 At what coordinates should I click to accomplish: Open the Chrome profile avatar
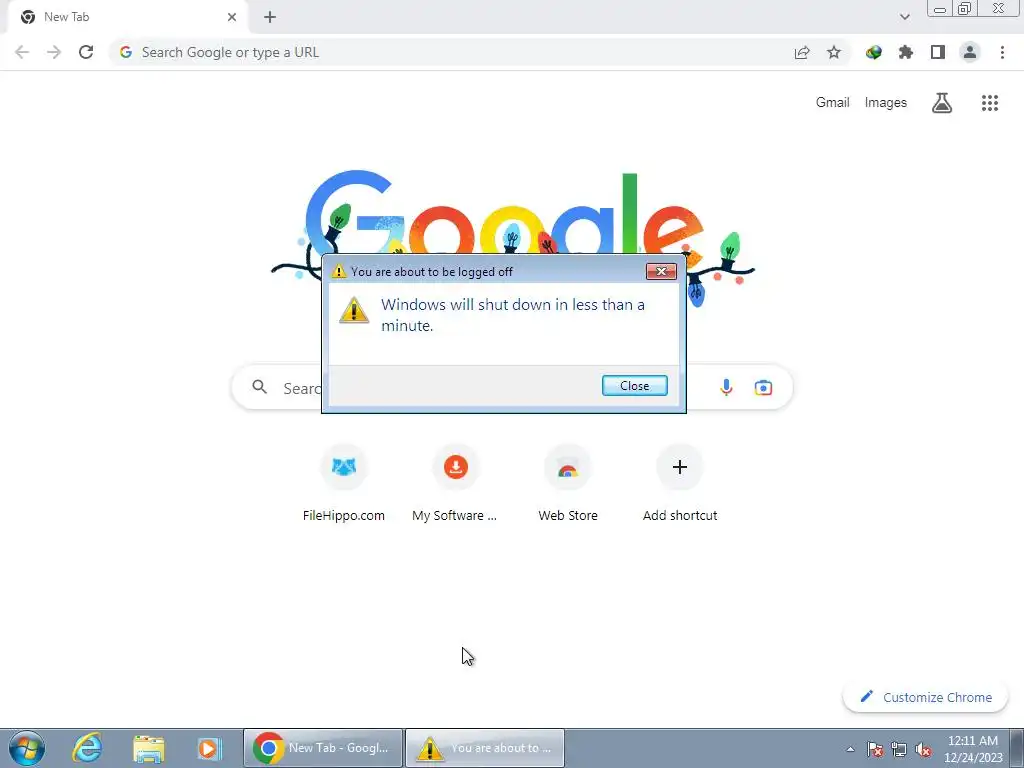point(970,52)
